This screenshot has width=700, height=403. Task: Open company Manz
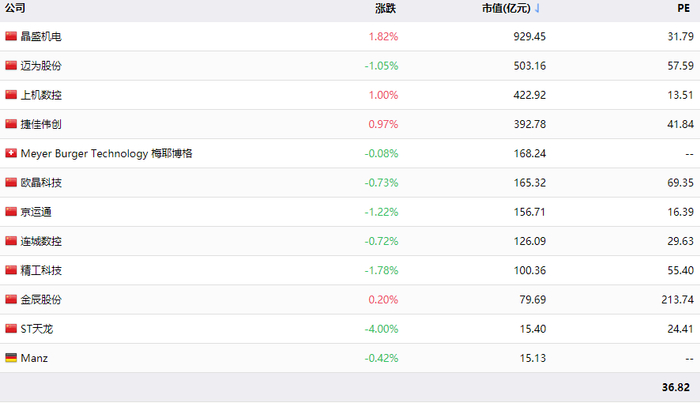(x=34, y=358)
